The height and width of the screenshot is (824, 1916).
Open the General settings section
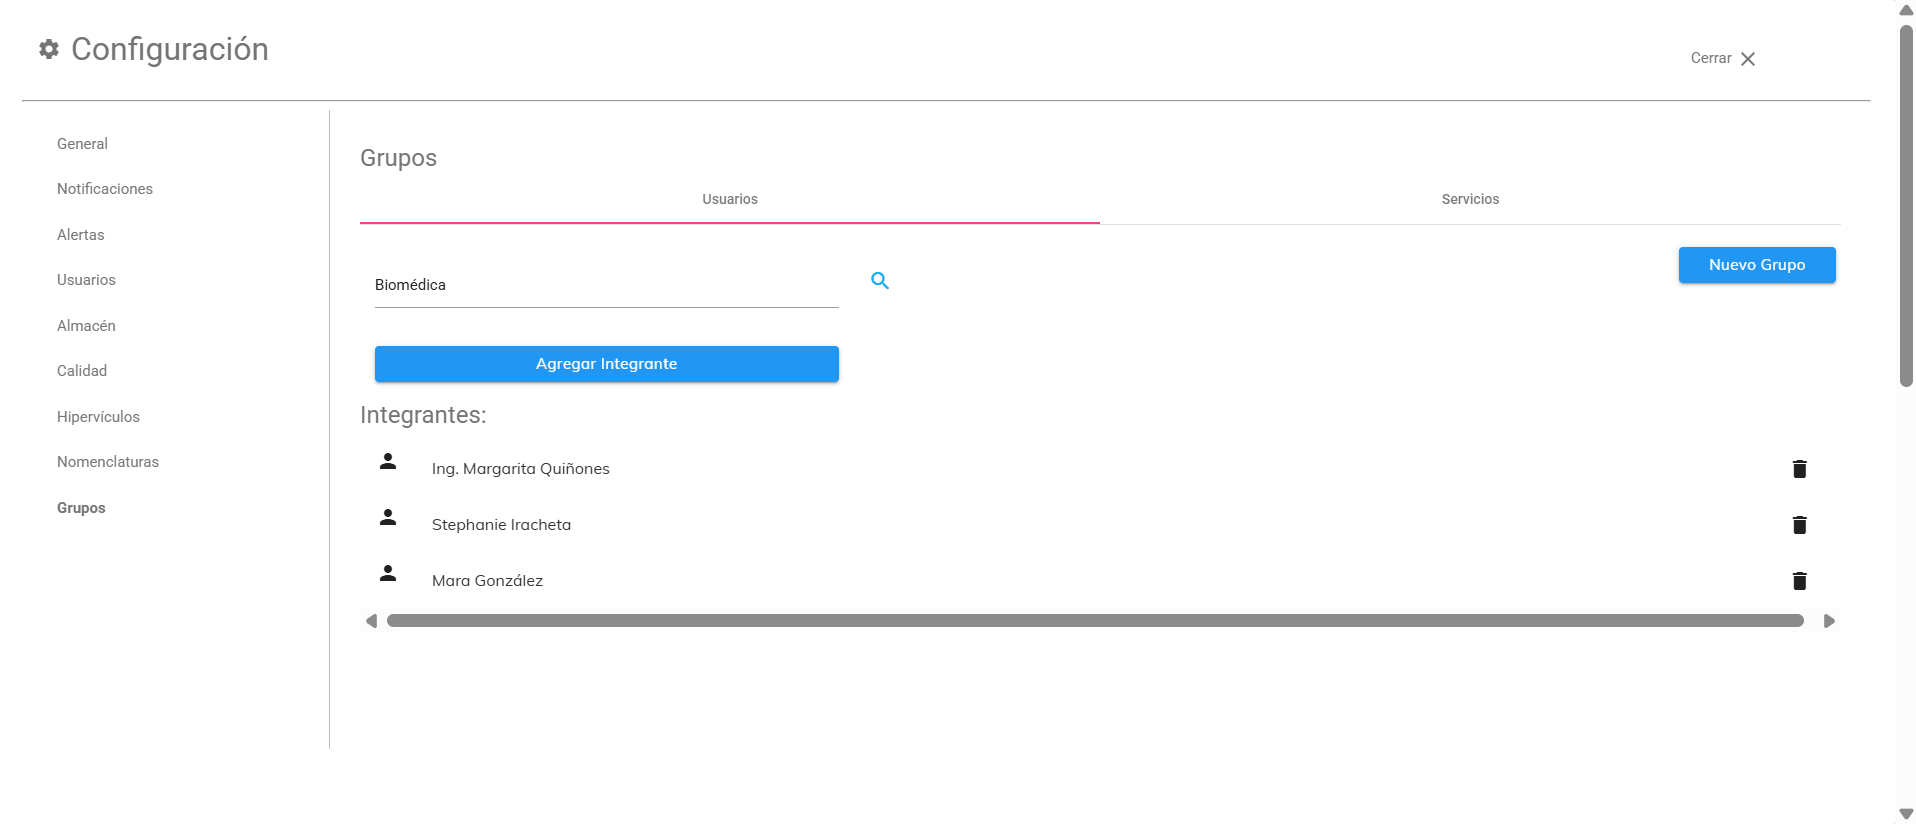[82, 144]
